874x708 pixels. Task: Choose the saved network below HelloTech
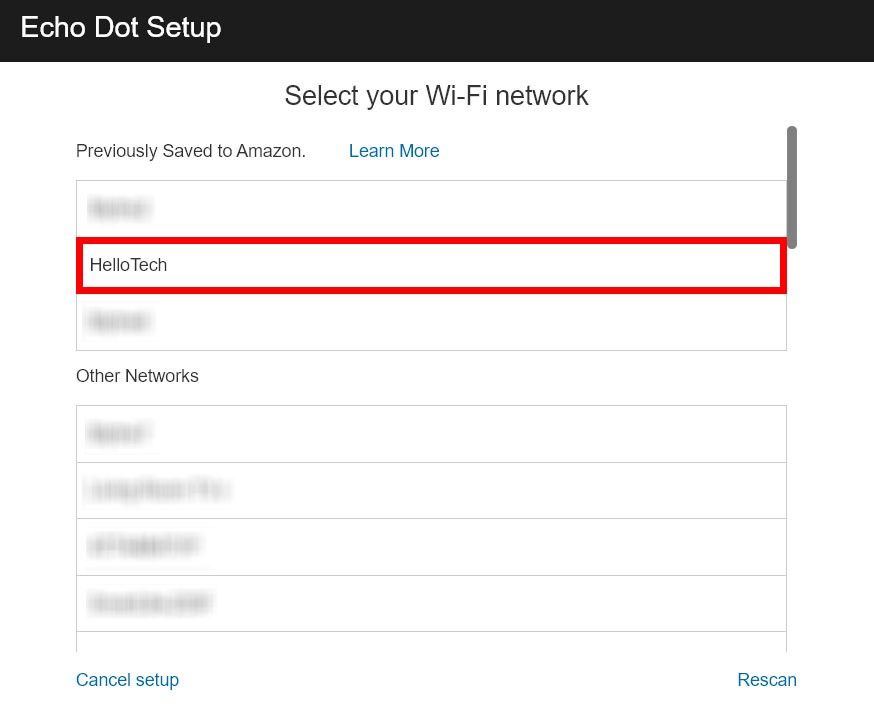tap(430, 321)
